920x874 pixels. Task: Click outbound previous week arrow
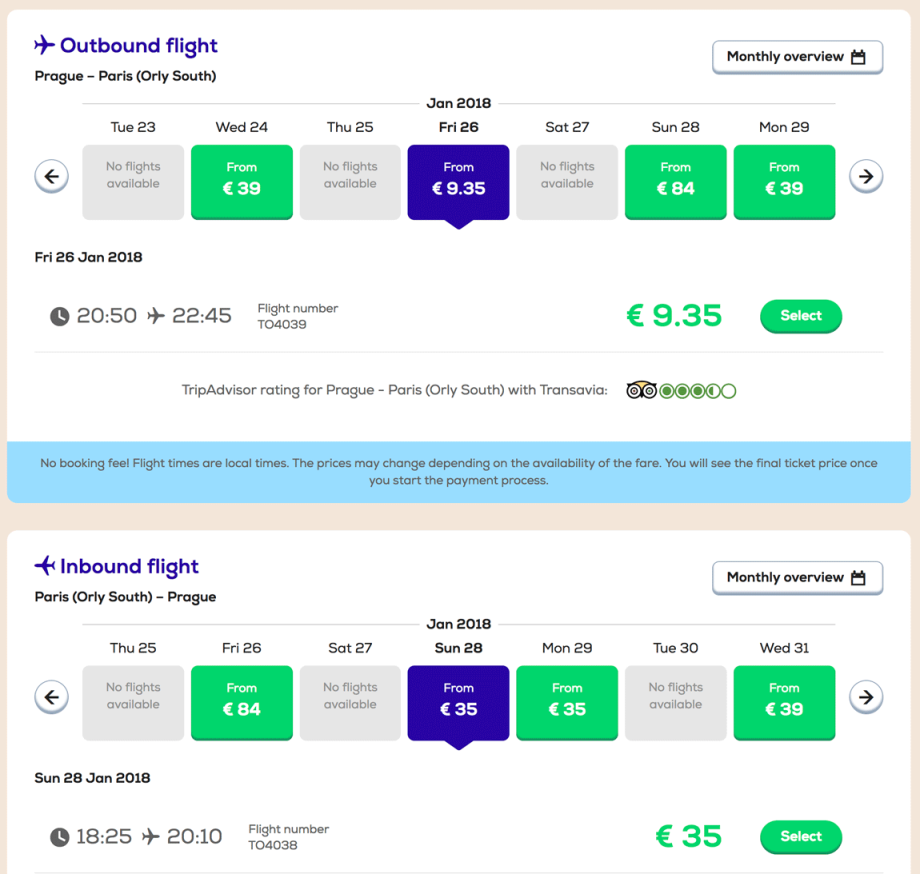[x=52, y=177]
